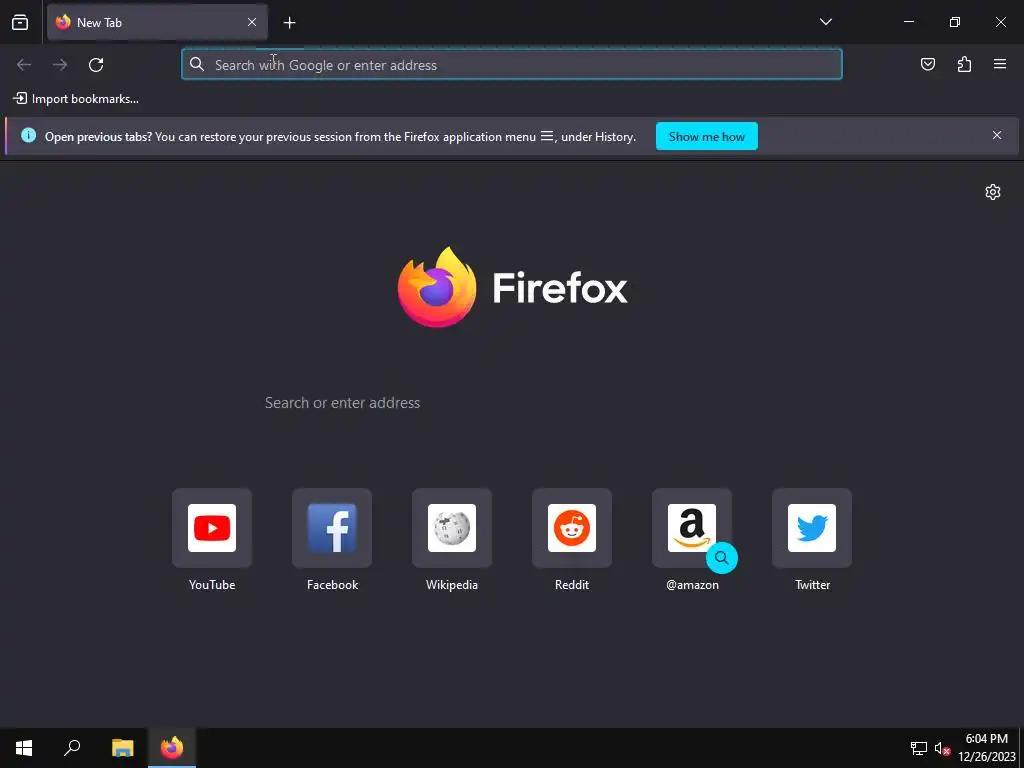Close the New Tab tab
The width and height of the screenshot is (1024, 768).
pos(251,22)
